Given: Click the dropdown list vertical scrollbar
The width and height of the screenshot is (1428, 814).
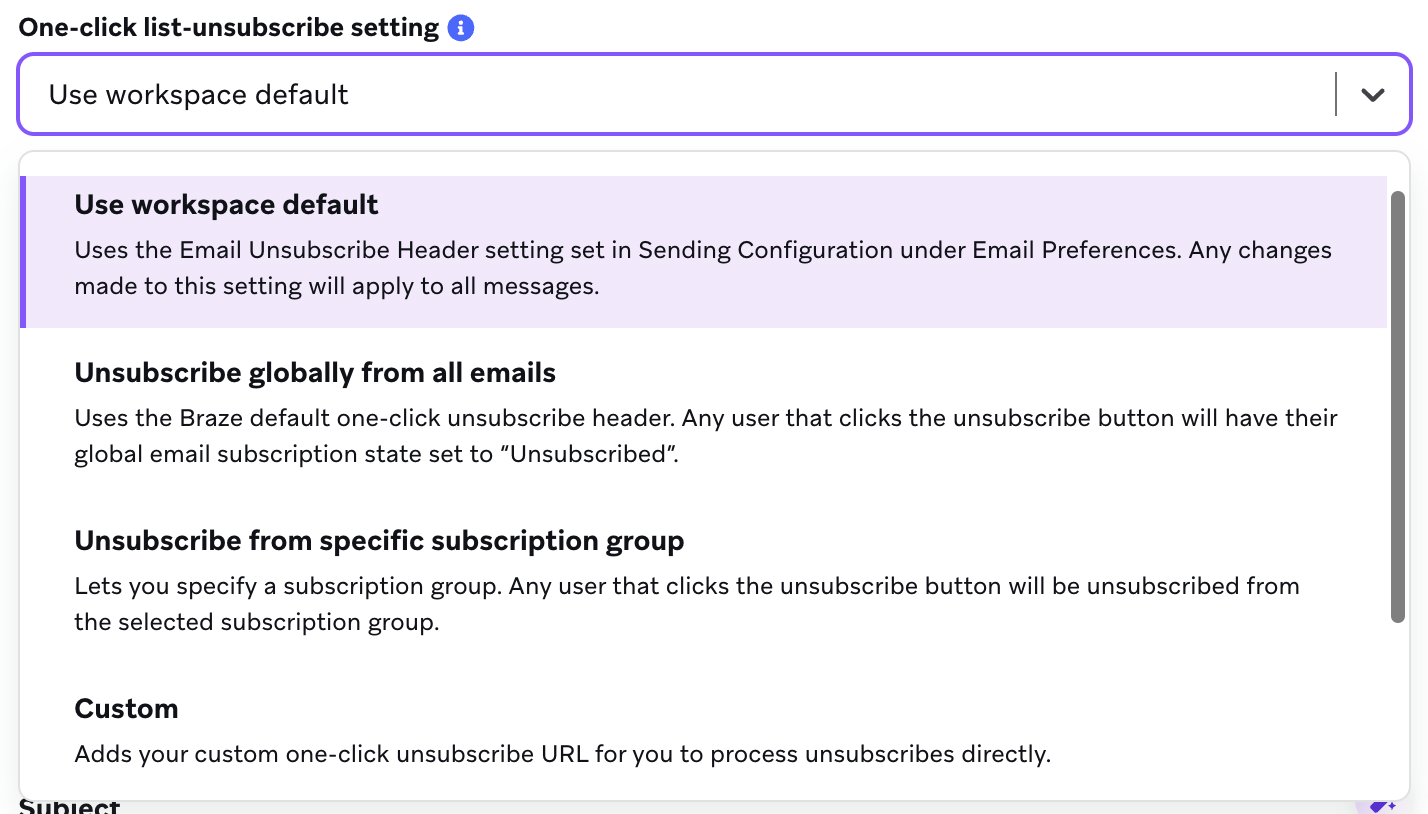Looking at the screenshot, I should 1398,407.
